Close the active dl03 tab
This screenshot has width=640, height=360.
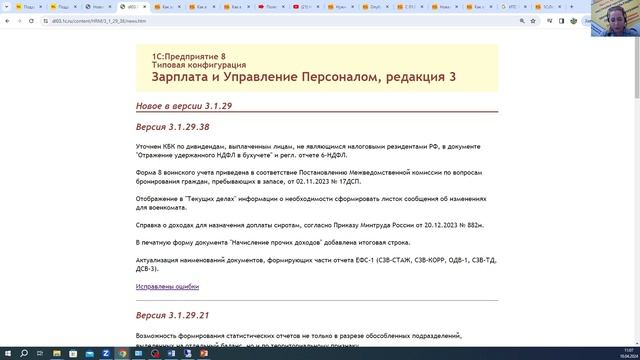point(144,7)
